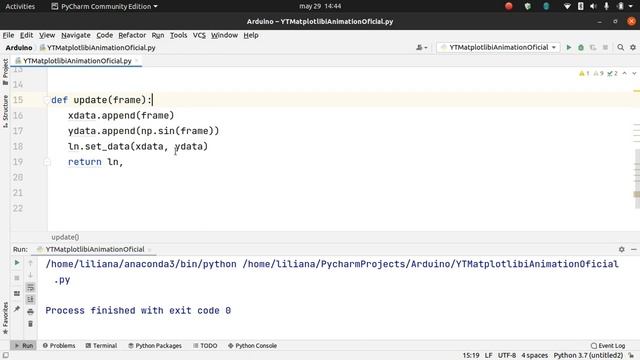
Task: Open the Window menu
Action: tap(224, 35)
